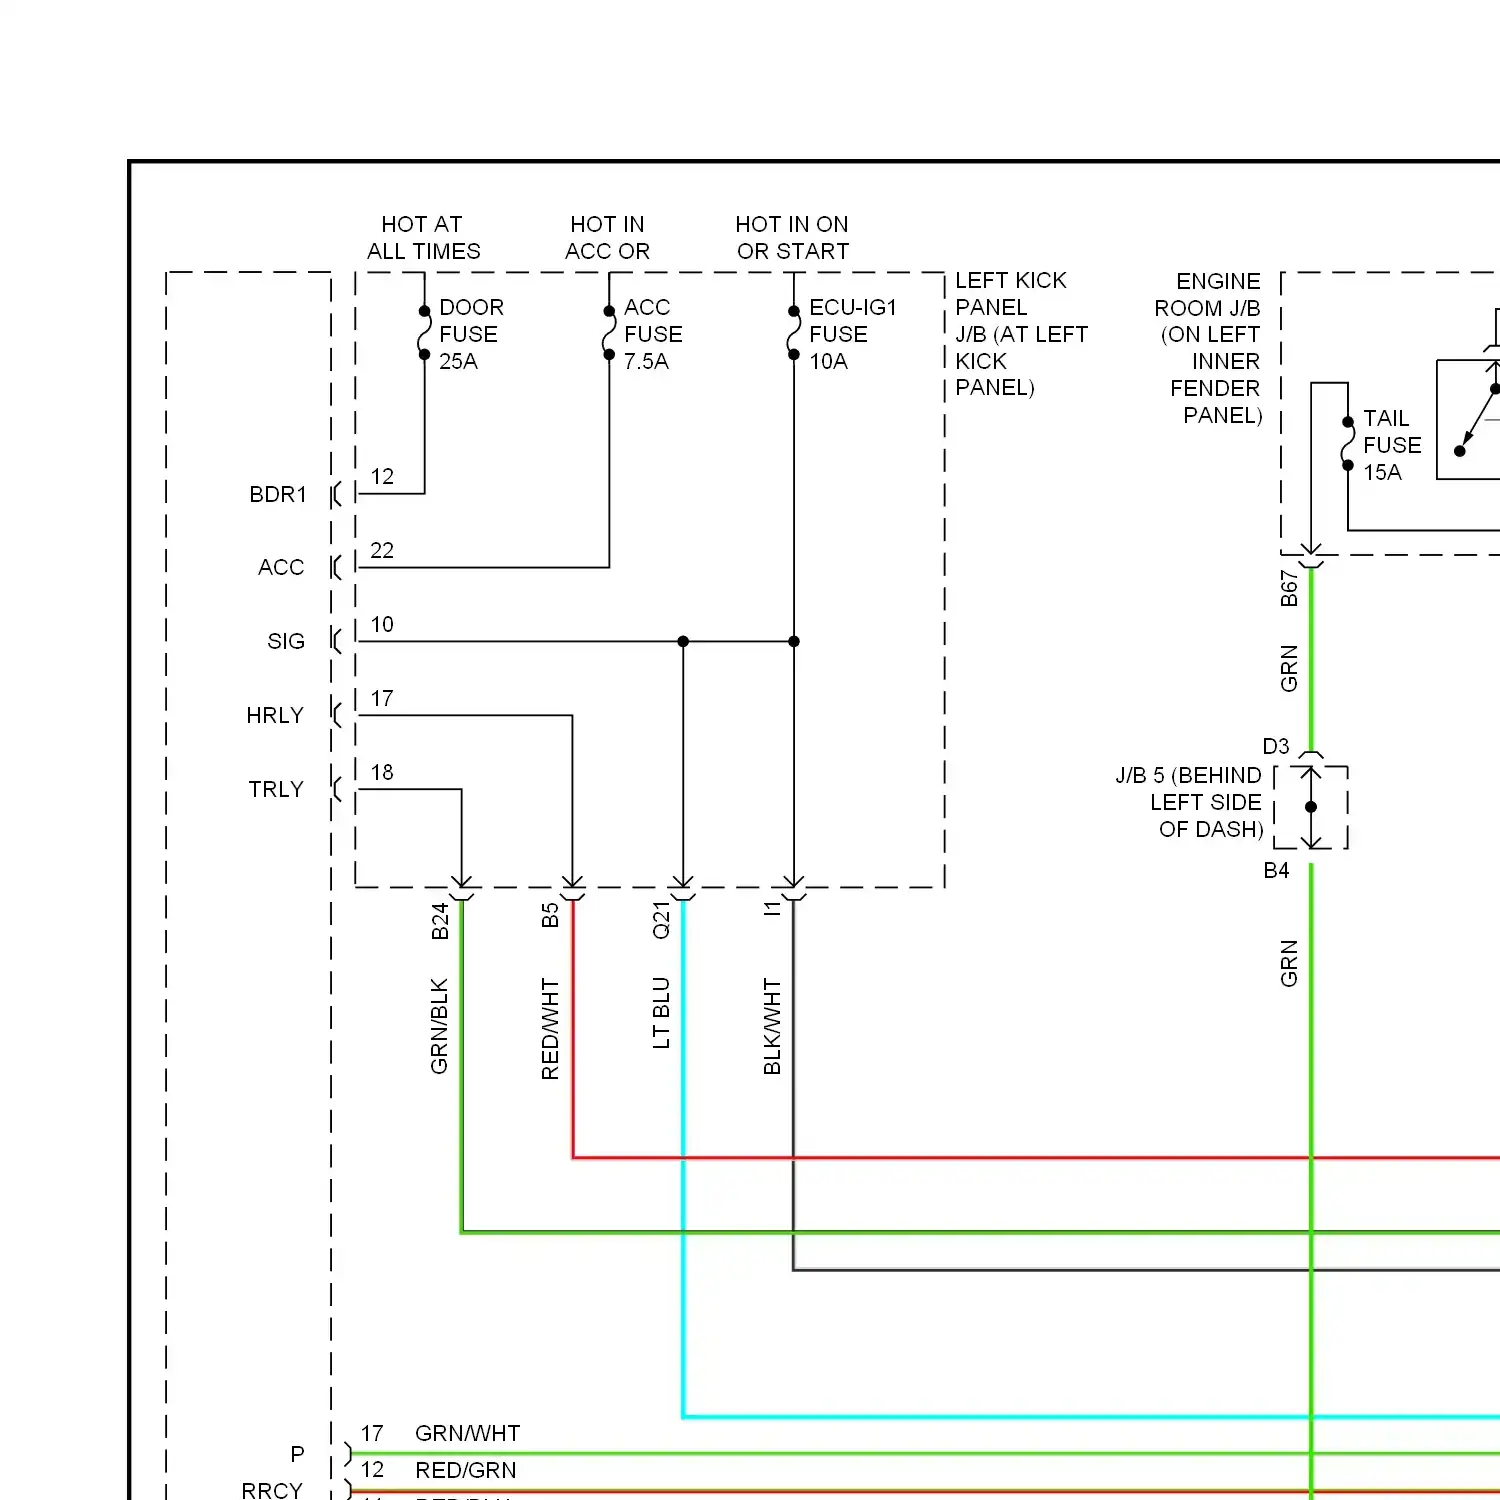Select the "ENGINE ROOM J/B" description text
Viewport: 1500px width, 1500px height.
tap(1208, 348)
